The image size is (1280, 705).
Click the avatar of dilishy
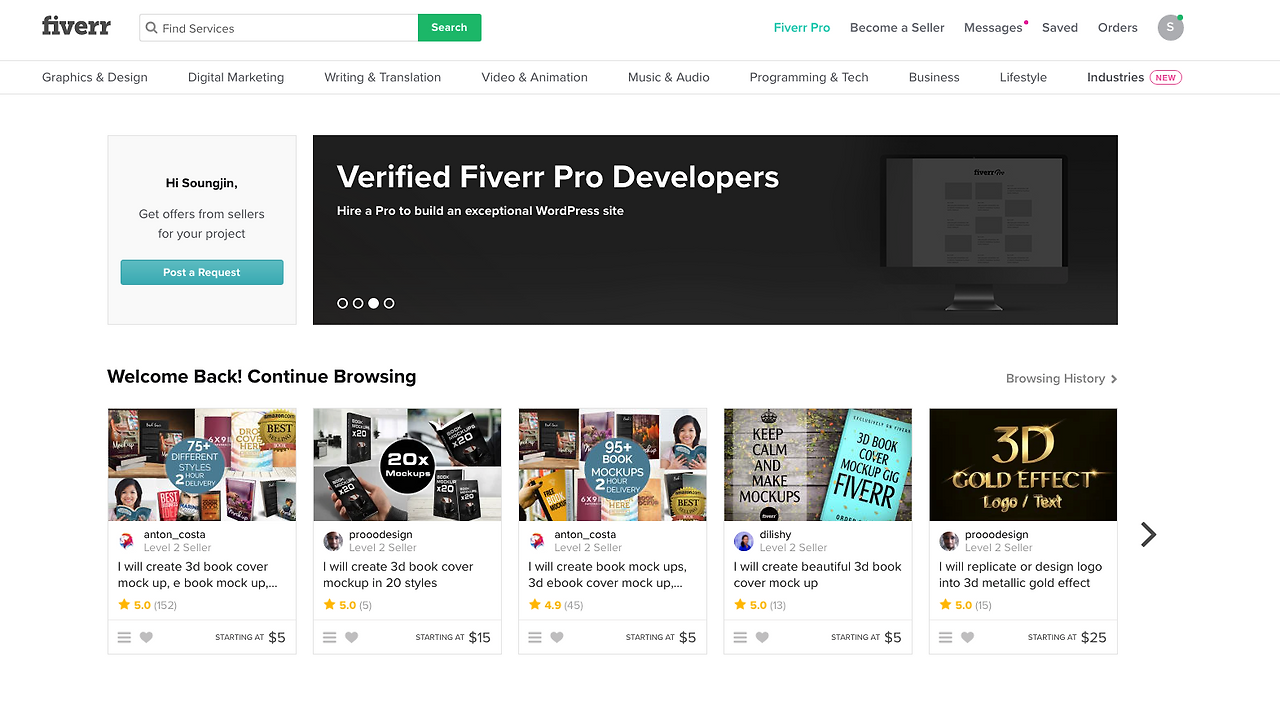tap(743, 541)
